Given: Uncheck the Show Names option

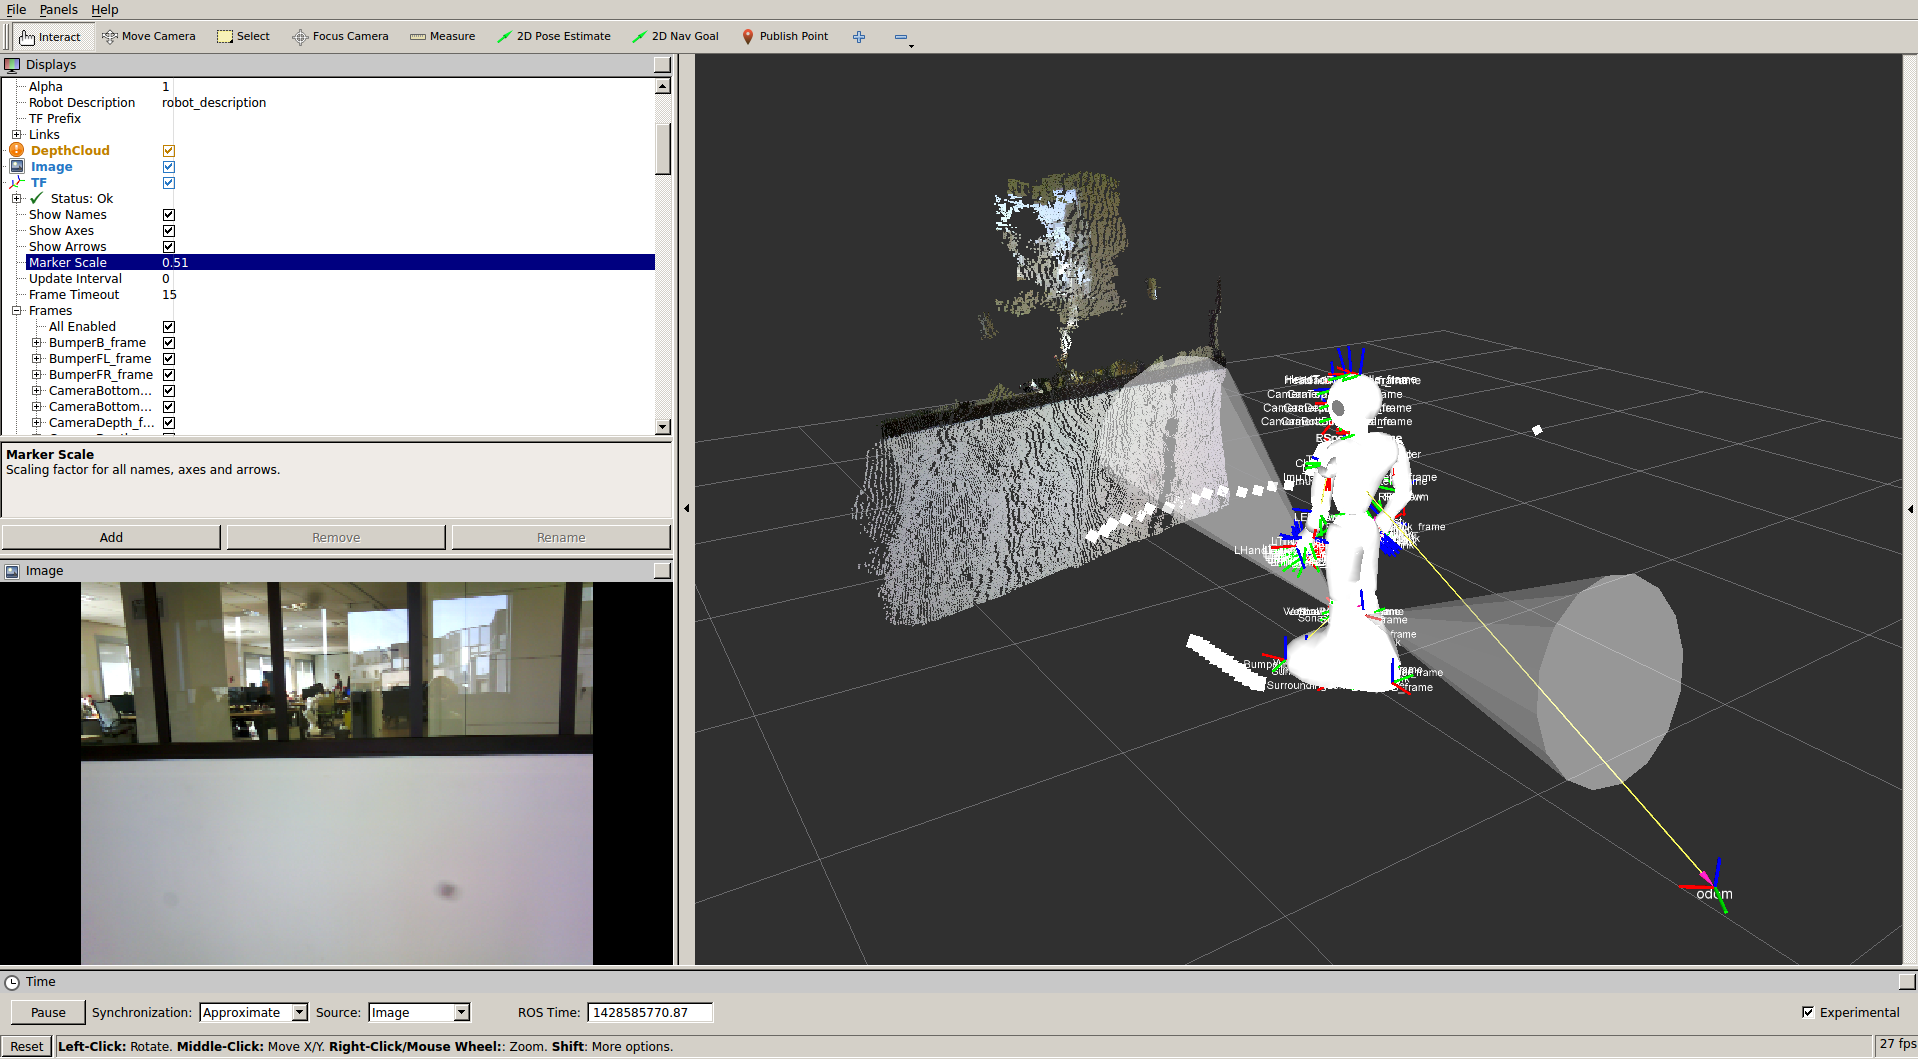Looking at the screenshot, I should pos(169,215).
